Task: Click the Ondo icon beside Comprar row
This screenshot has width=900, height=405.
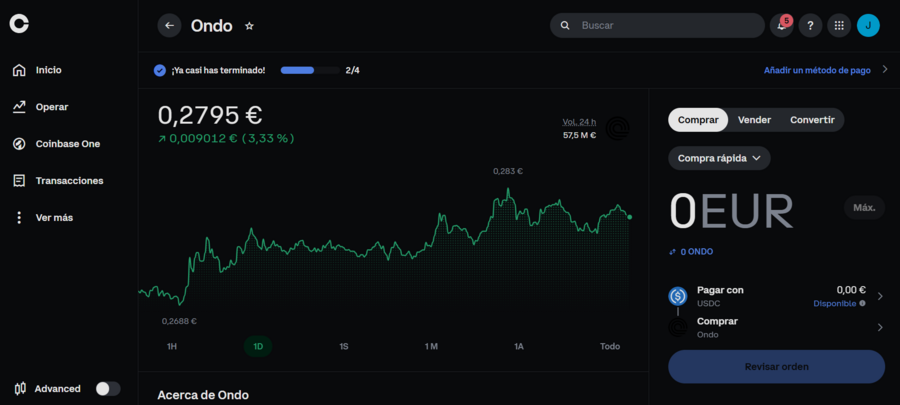Action: pos(678,328)
